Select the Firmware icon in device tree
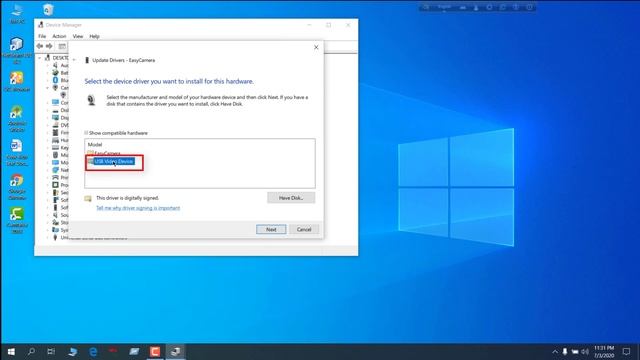The height and width of the screenshot is (360, 640). pyautogui.click(x=56, y=133)
